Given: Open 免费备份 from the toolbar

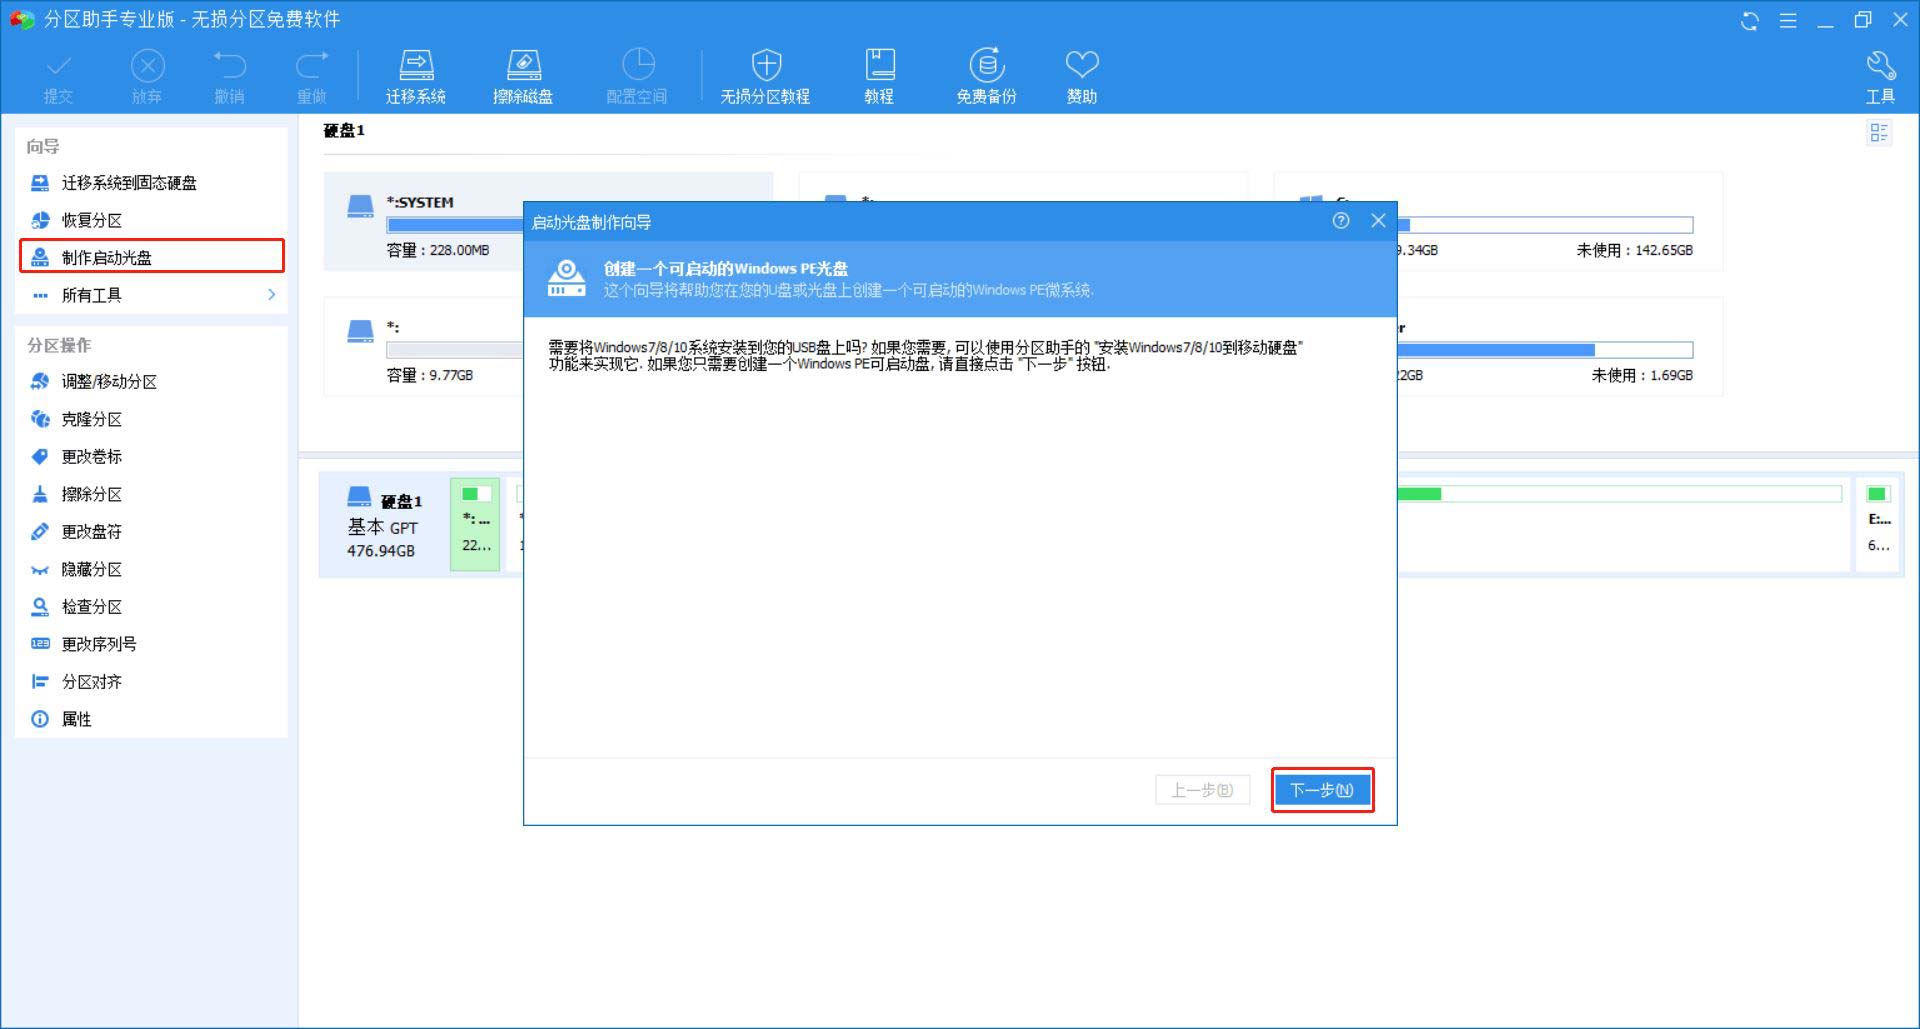Looking at the screenshot, I should (986, 75).
